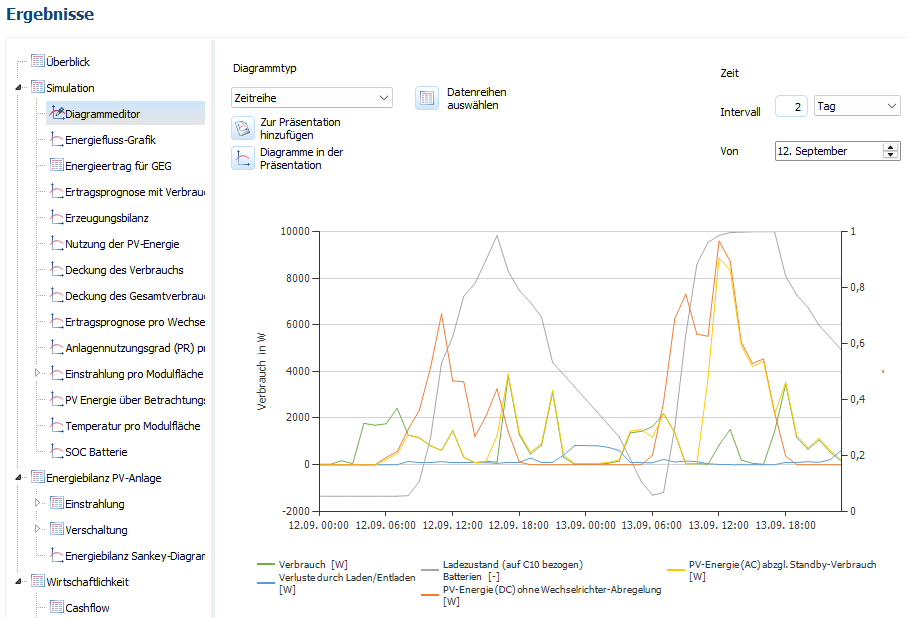Viewport: 907px width, 618px height.
Task: Expand the Einstrahlung pro Modulfläche node
Action: [x=39, y=374]
